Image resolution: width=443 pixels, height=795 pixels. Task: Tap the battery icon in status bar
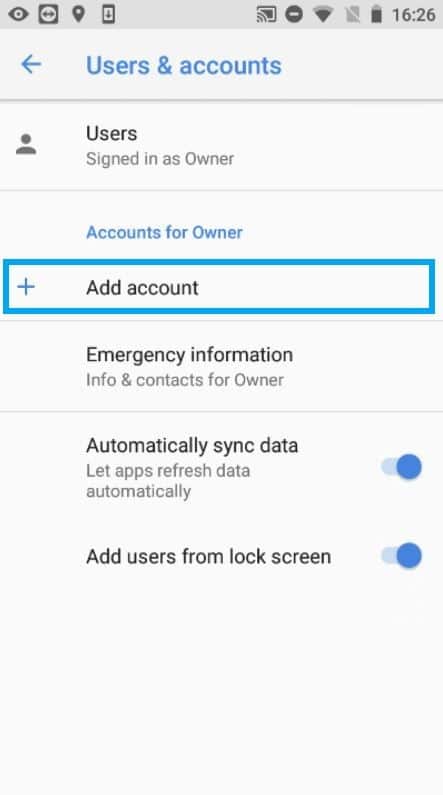(376, 15)
